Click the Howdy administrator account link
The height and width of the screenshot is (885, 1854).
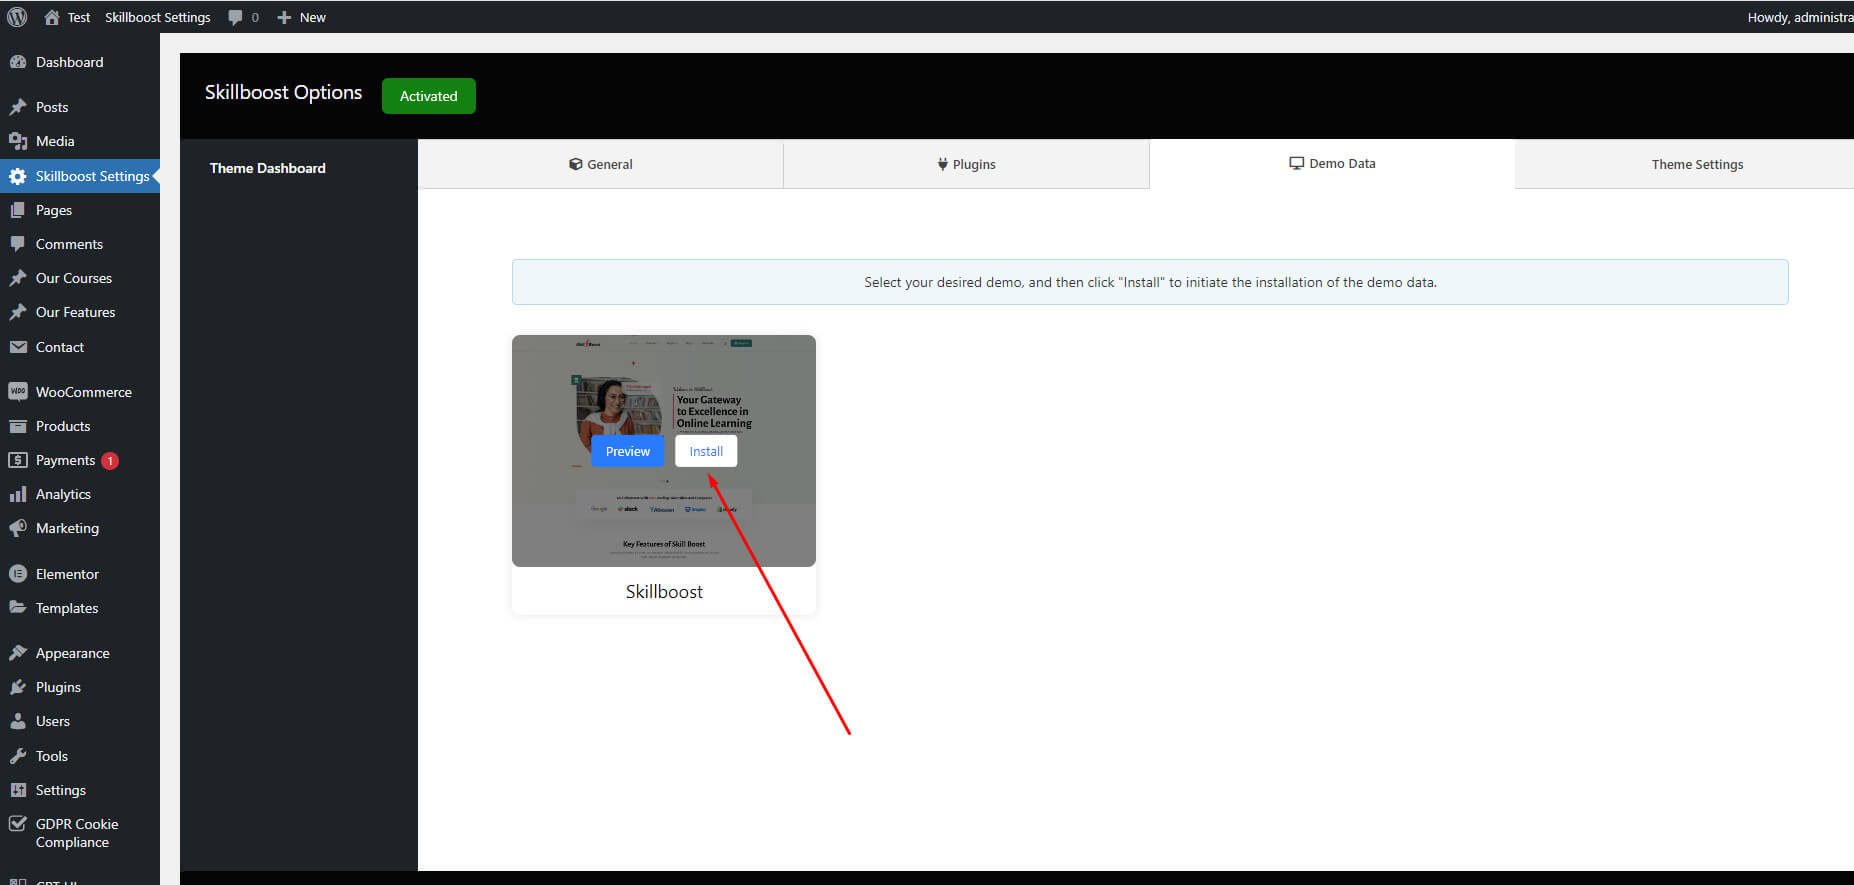point(1800,17)
